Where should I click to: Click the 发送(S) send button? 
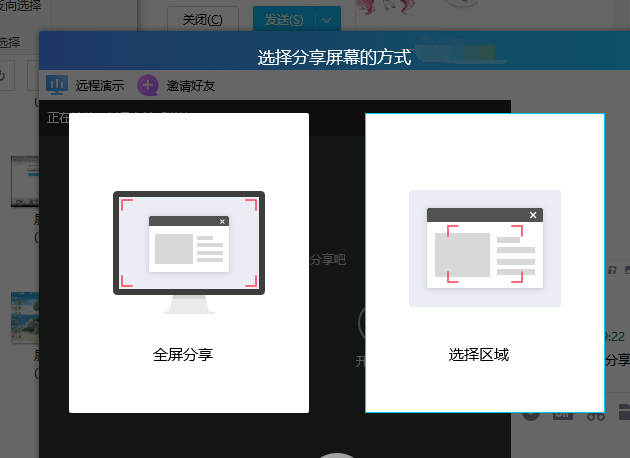coord(284,19)
